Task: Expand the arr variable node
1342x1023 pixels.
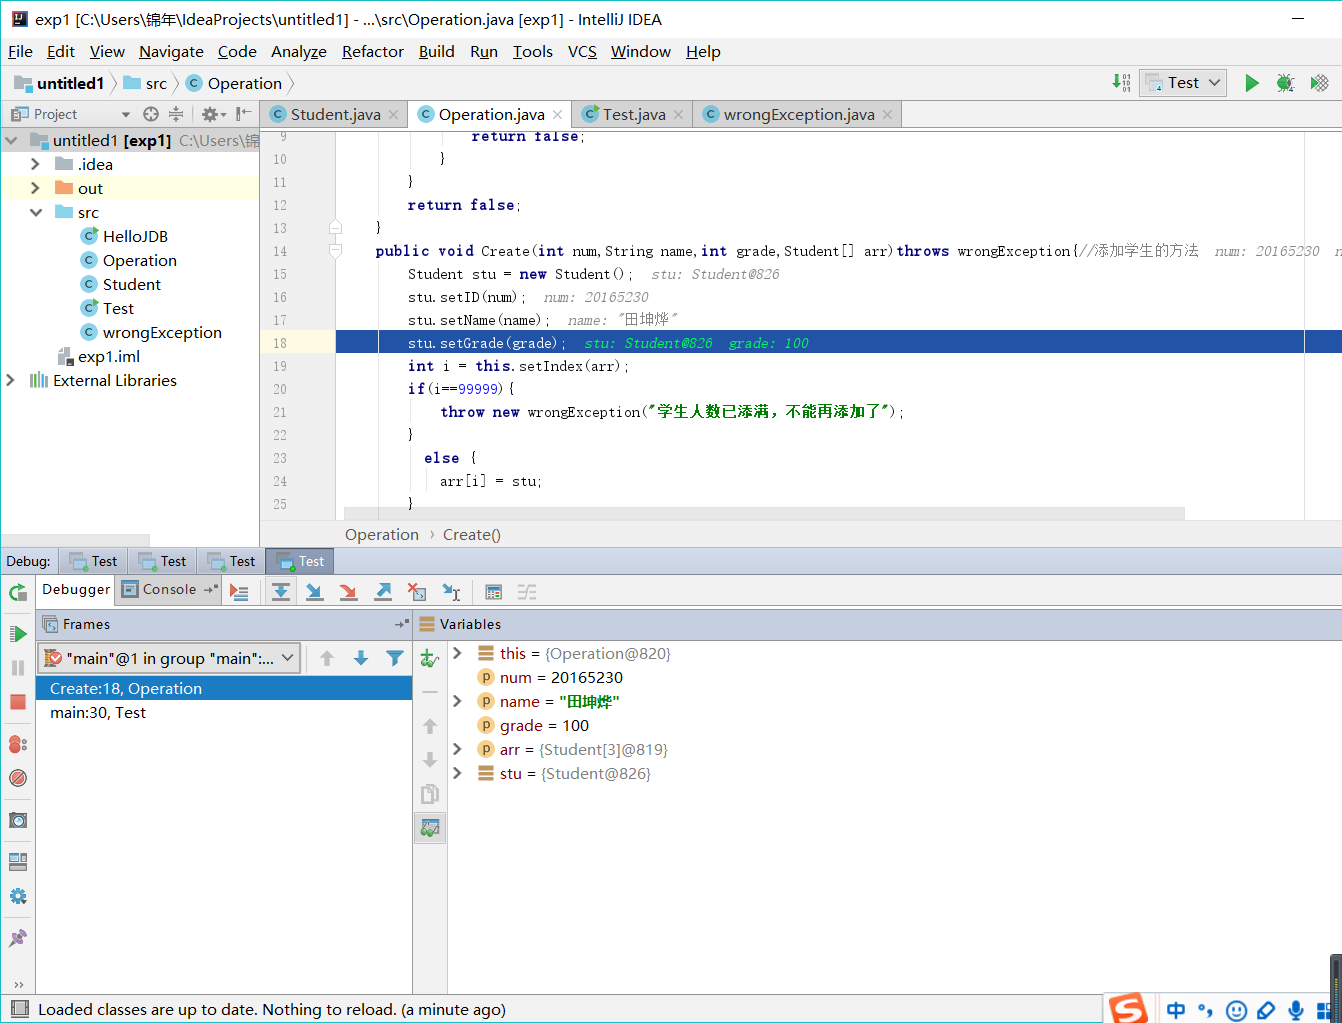Action: [x=457, y=749]
